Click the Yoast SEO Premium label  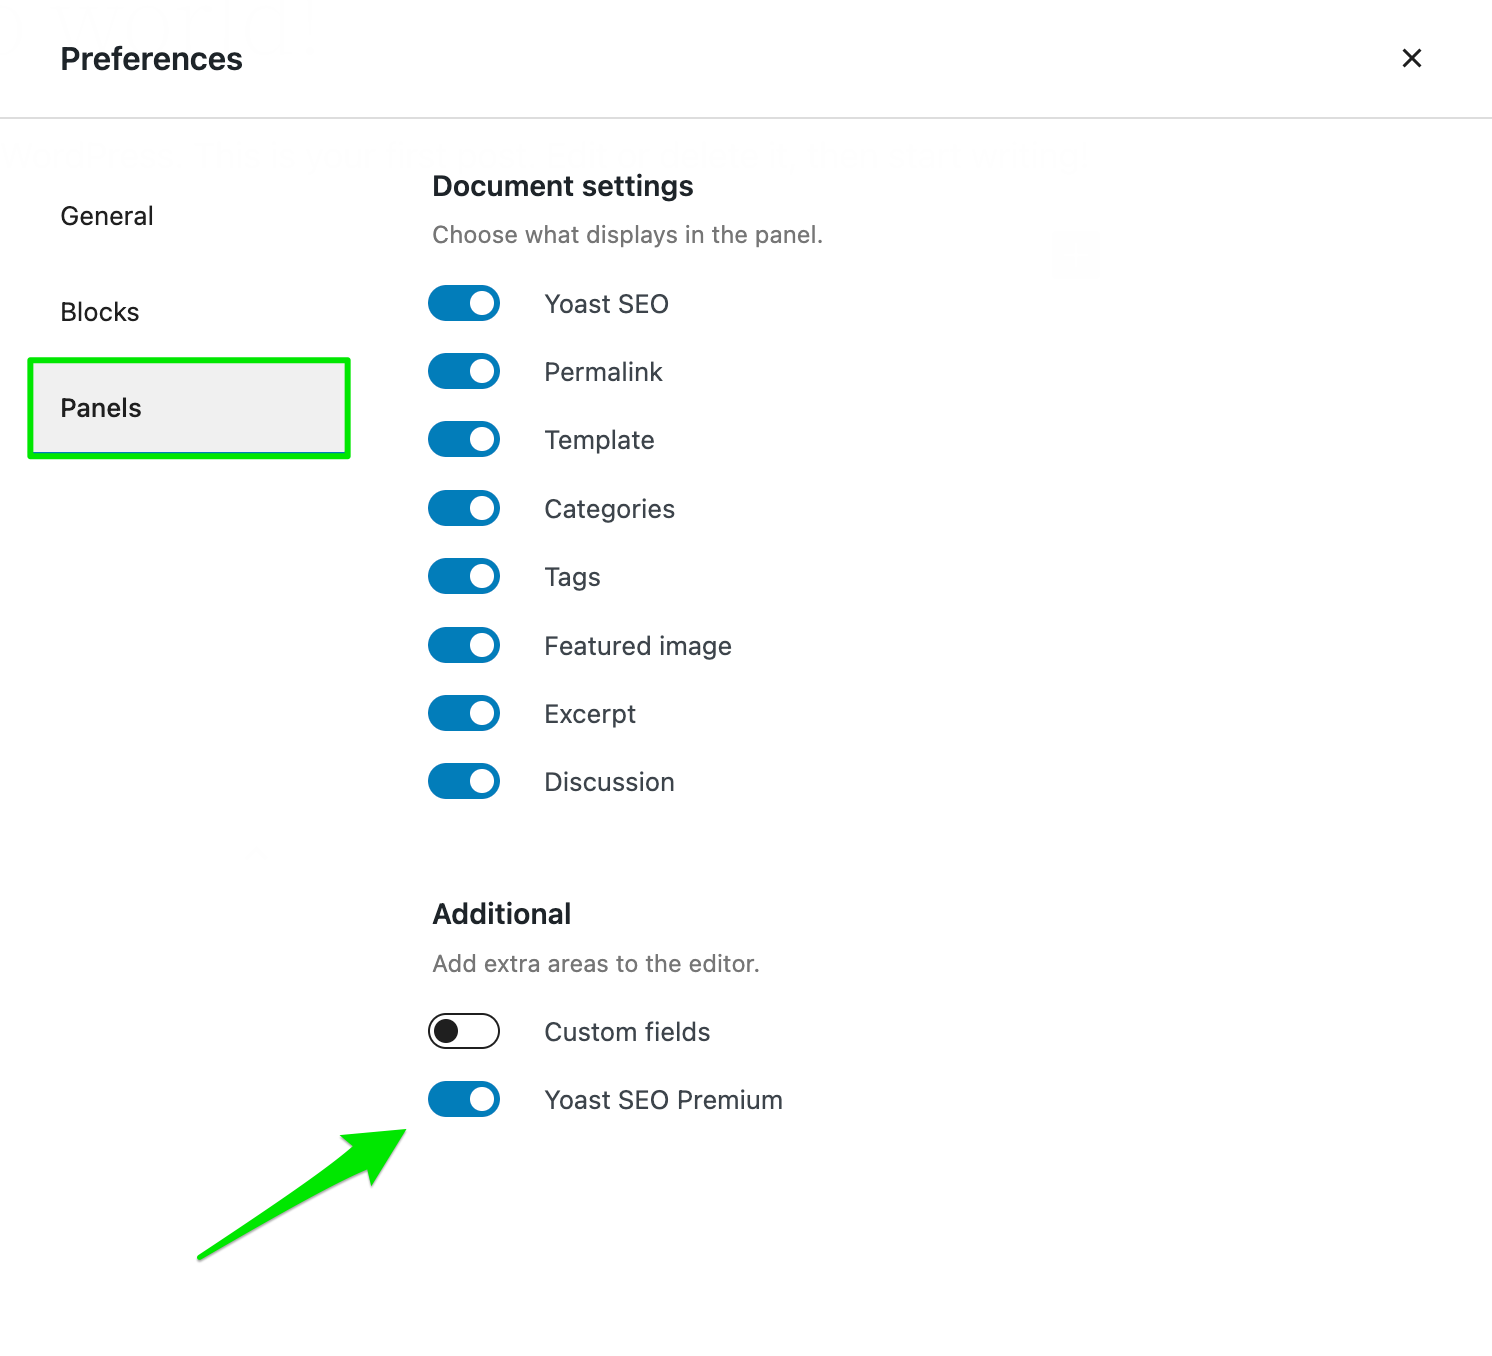(x=663, y=1099)
